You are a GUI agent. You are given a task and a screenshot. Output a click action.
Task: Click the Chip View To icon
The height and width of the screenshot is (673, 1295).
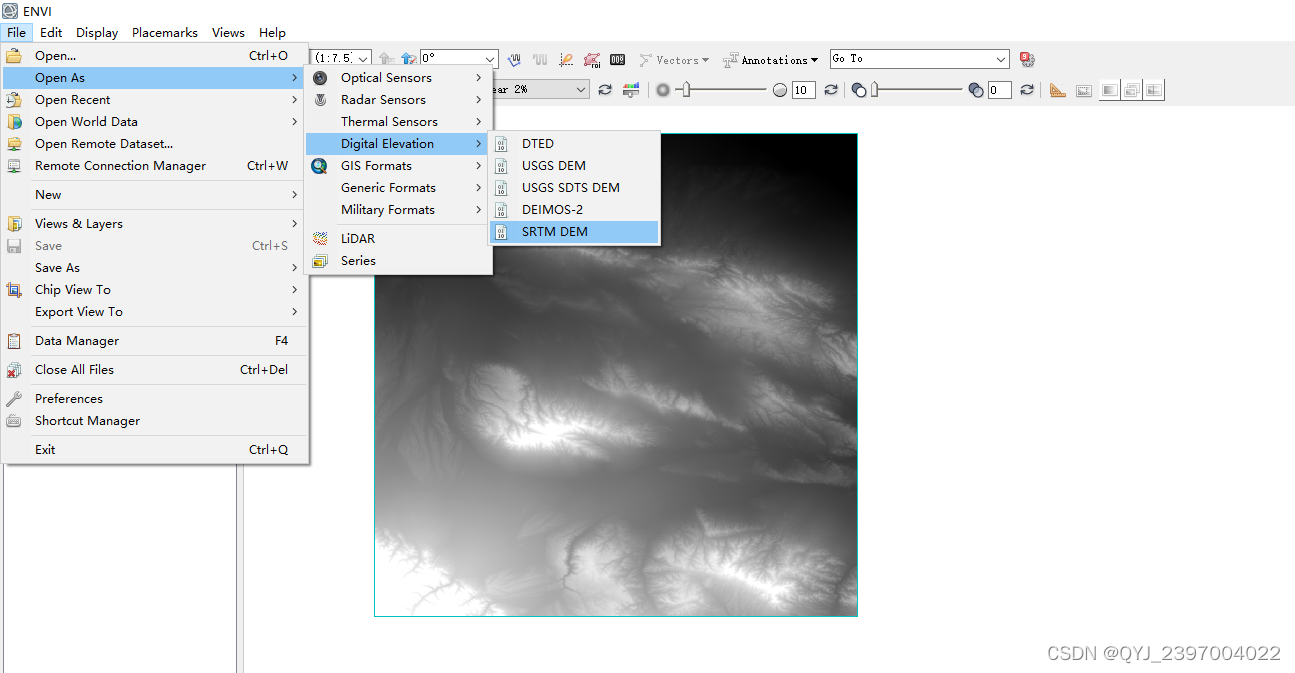click(14, 290)
